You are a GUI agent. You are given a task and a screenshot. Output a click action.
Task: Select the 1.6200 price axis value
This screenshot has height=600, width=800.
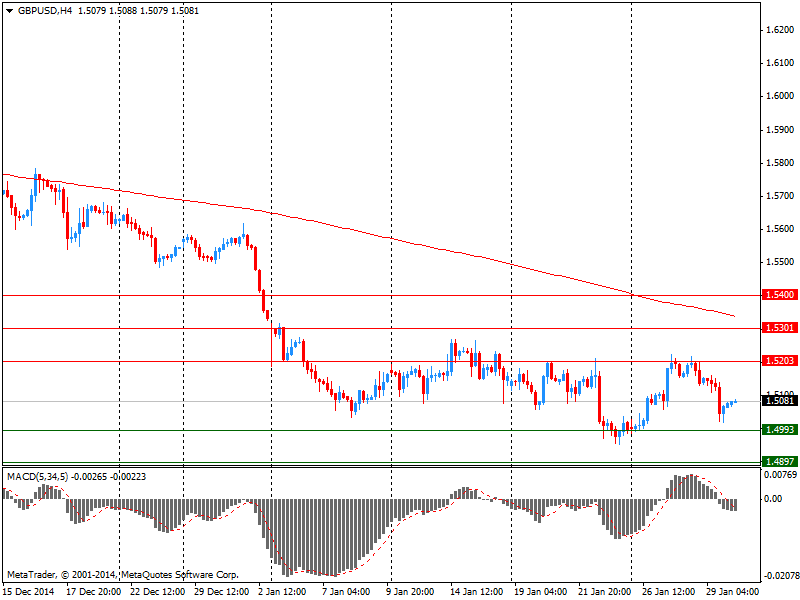tap(780, 30)
